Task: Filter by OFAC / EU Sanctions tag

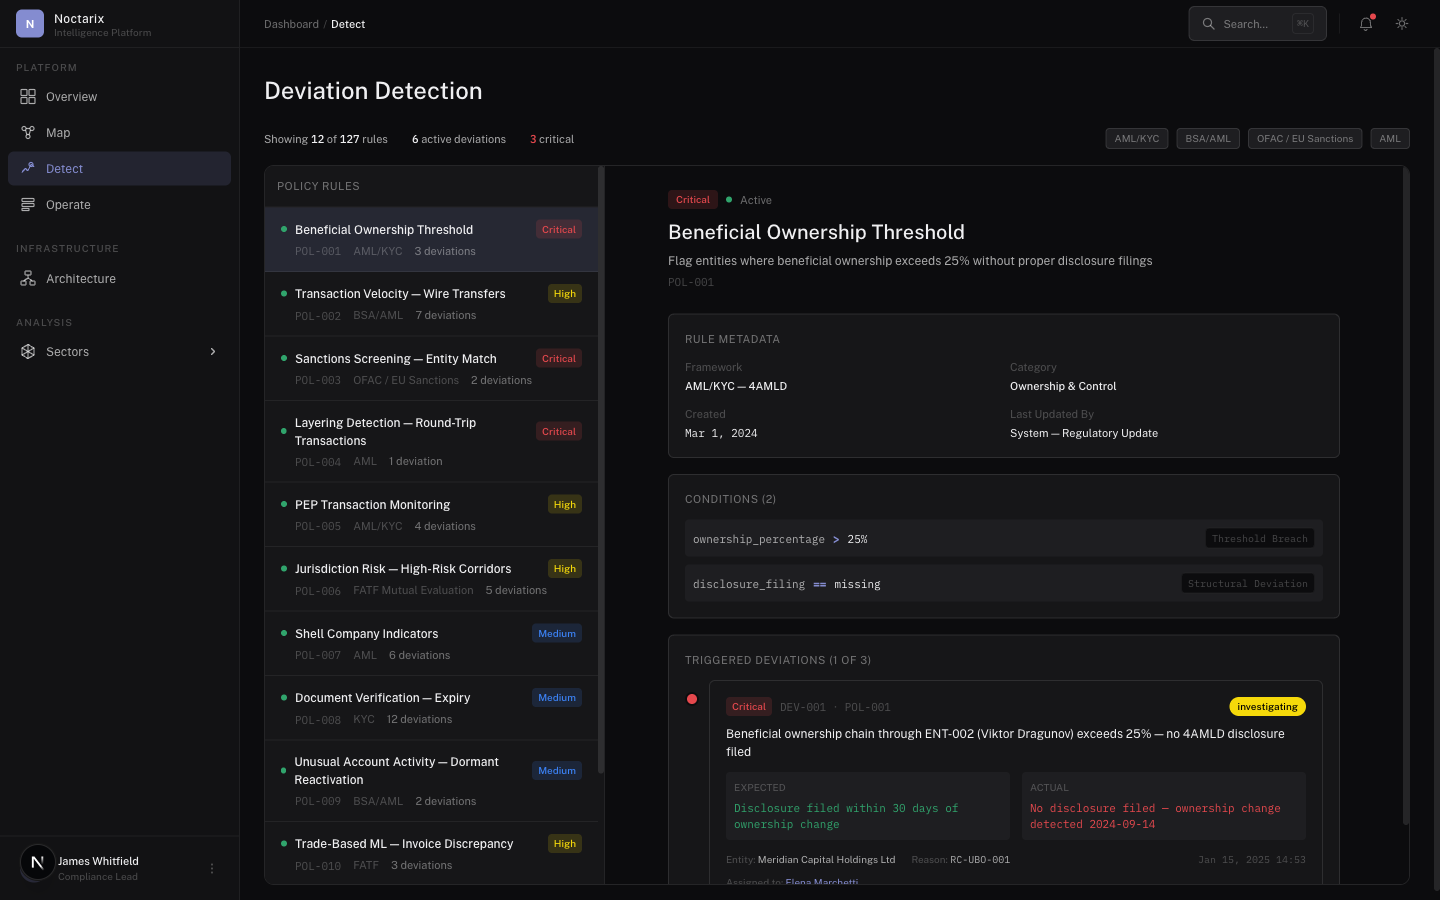Action: (1305, 139)
